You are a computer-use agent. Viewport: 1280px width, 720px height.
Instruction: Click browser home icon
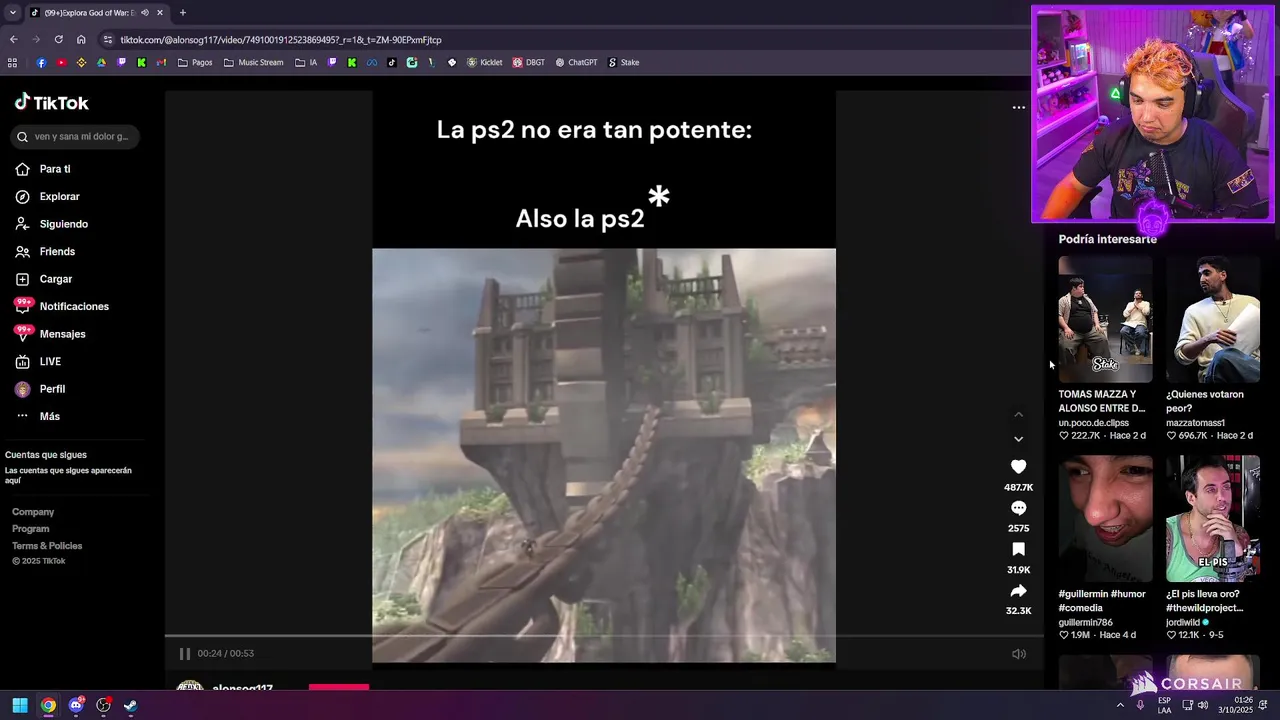(x=81, y=40)
